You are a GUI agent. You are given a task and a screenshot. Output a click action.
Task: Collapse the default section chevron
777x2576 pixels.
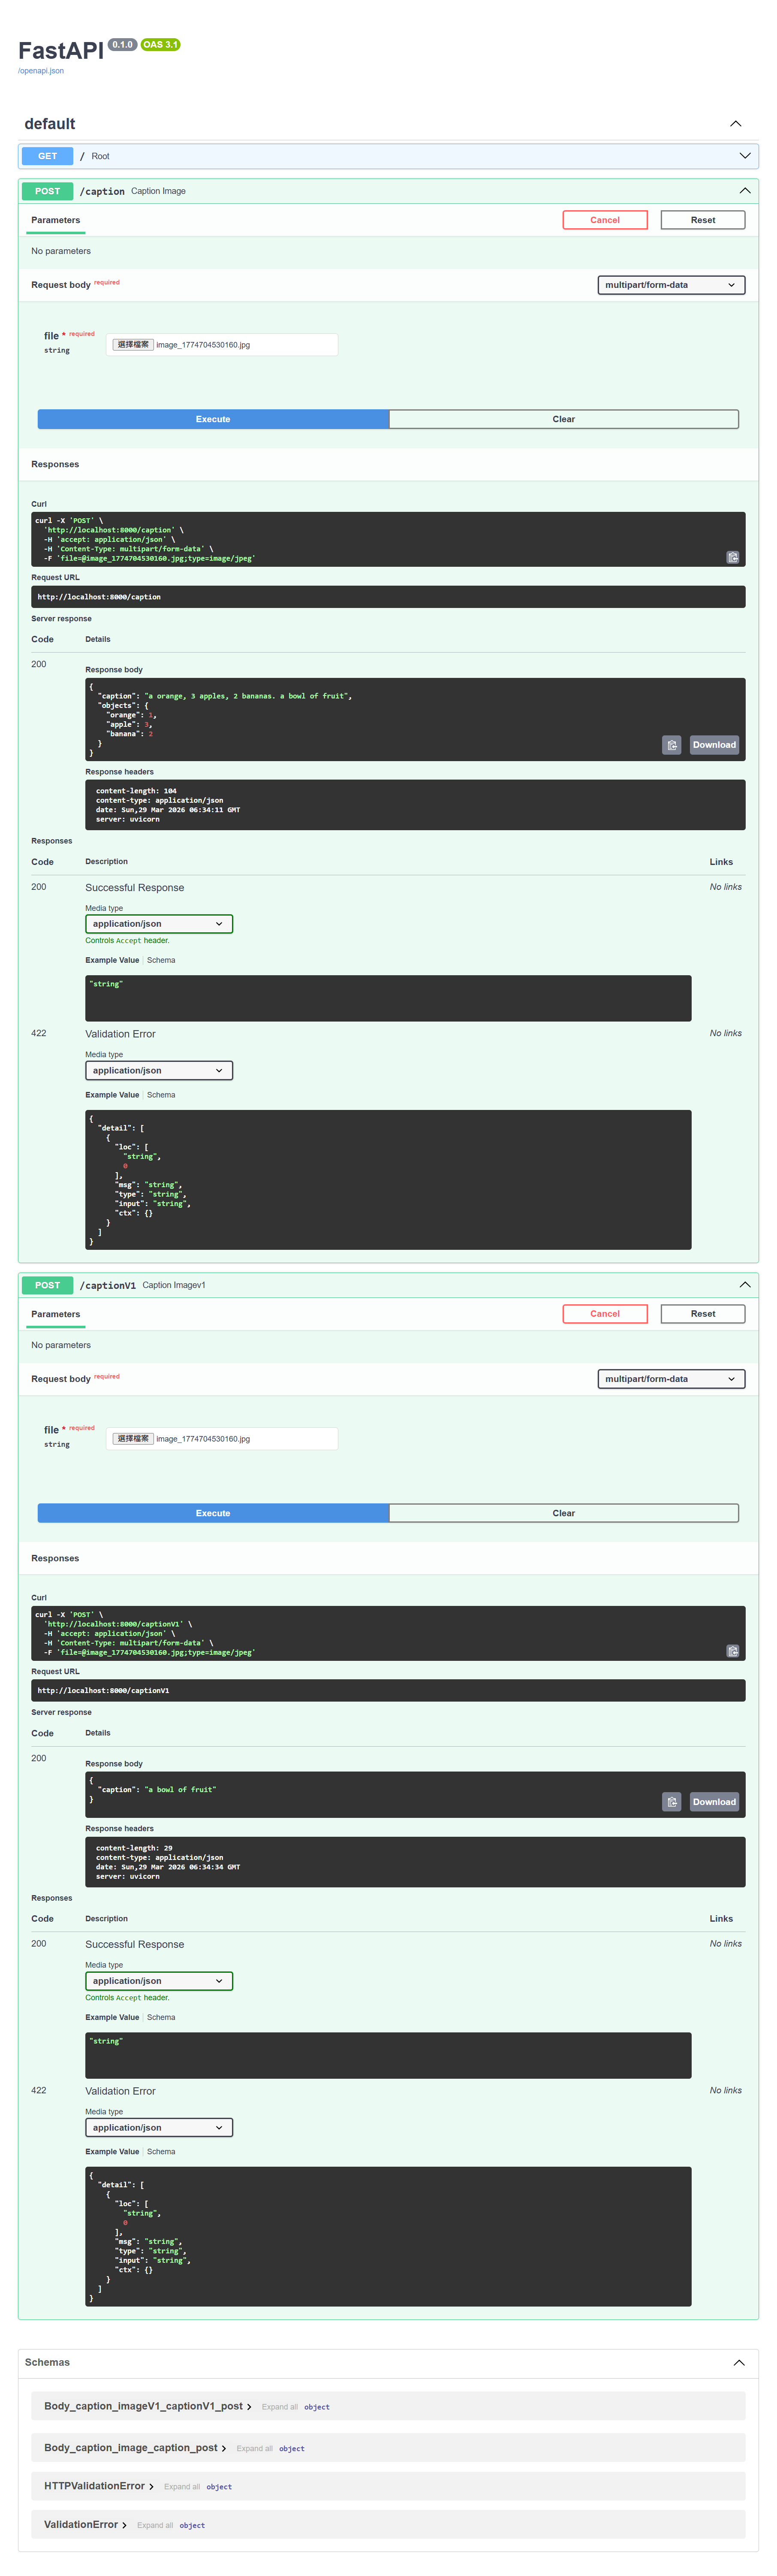coord(735,124)
